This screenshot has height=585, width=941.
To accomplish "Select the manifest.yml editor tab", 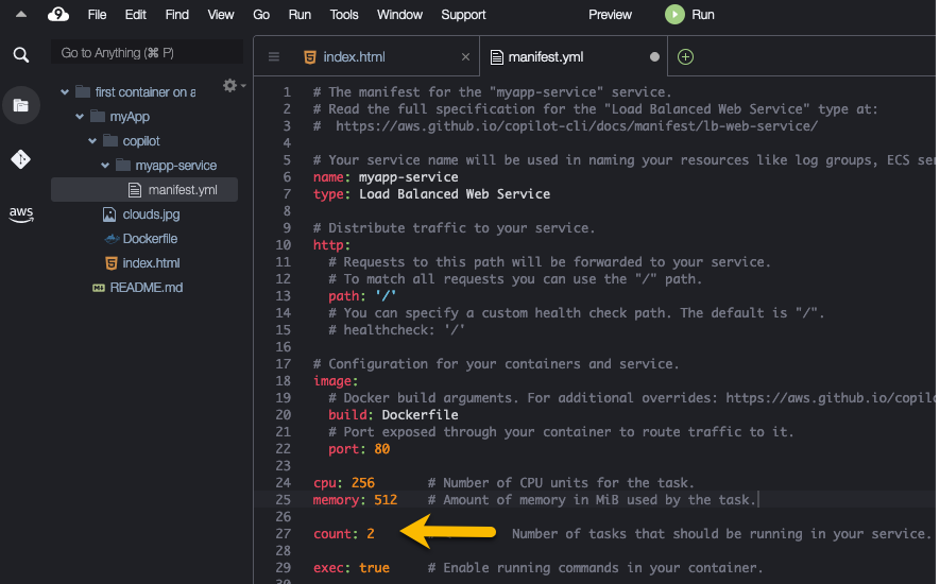I will tap(573, 57).
